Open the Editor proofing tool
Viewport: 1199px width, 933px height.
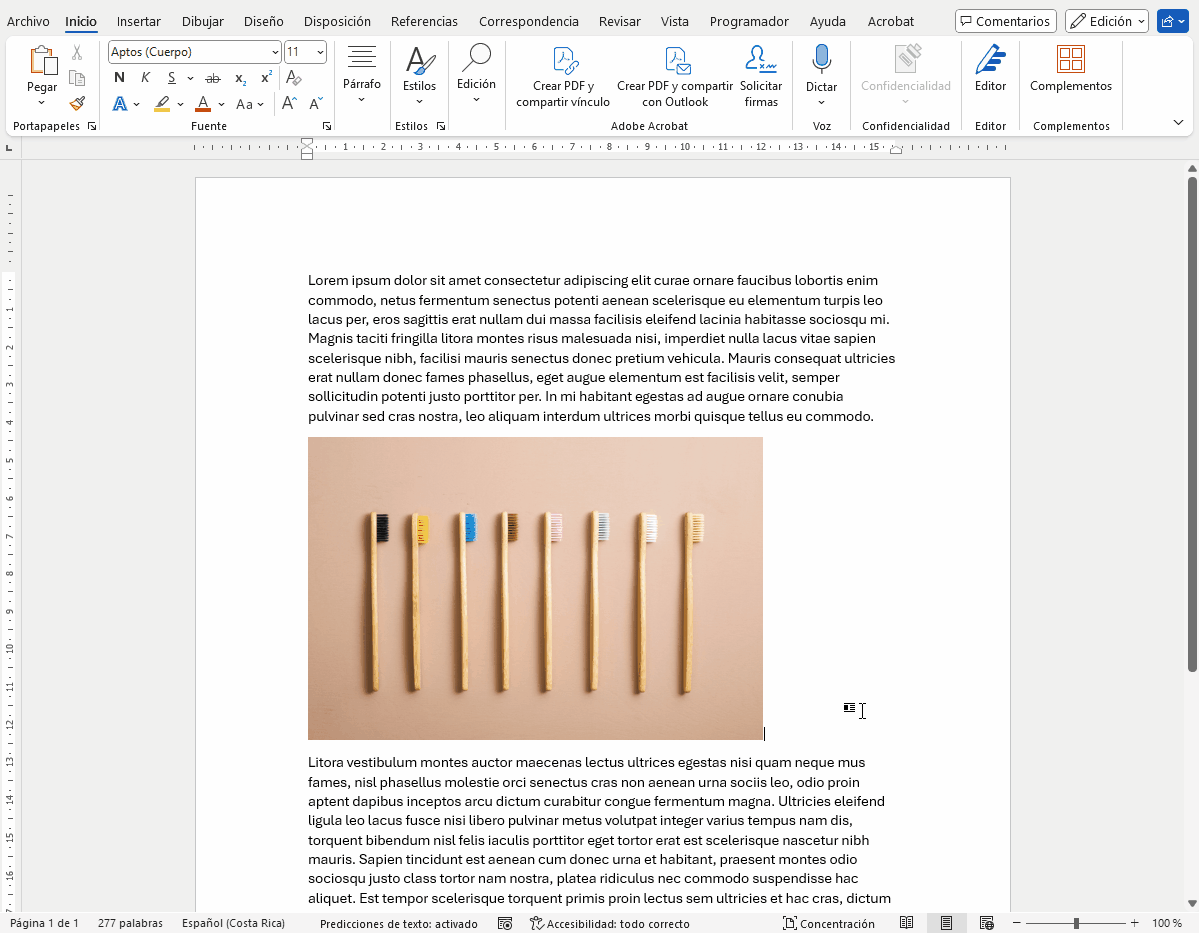[990, 68]
